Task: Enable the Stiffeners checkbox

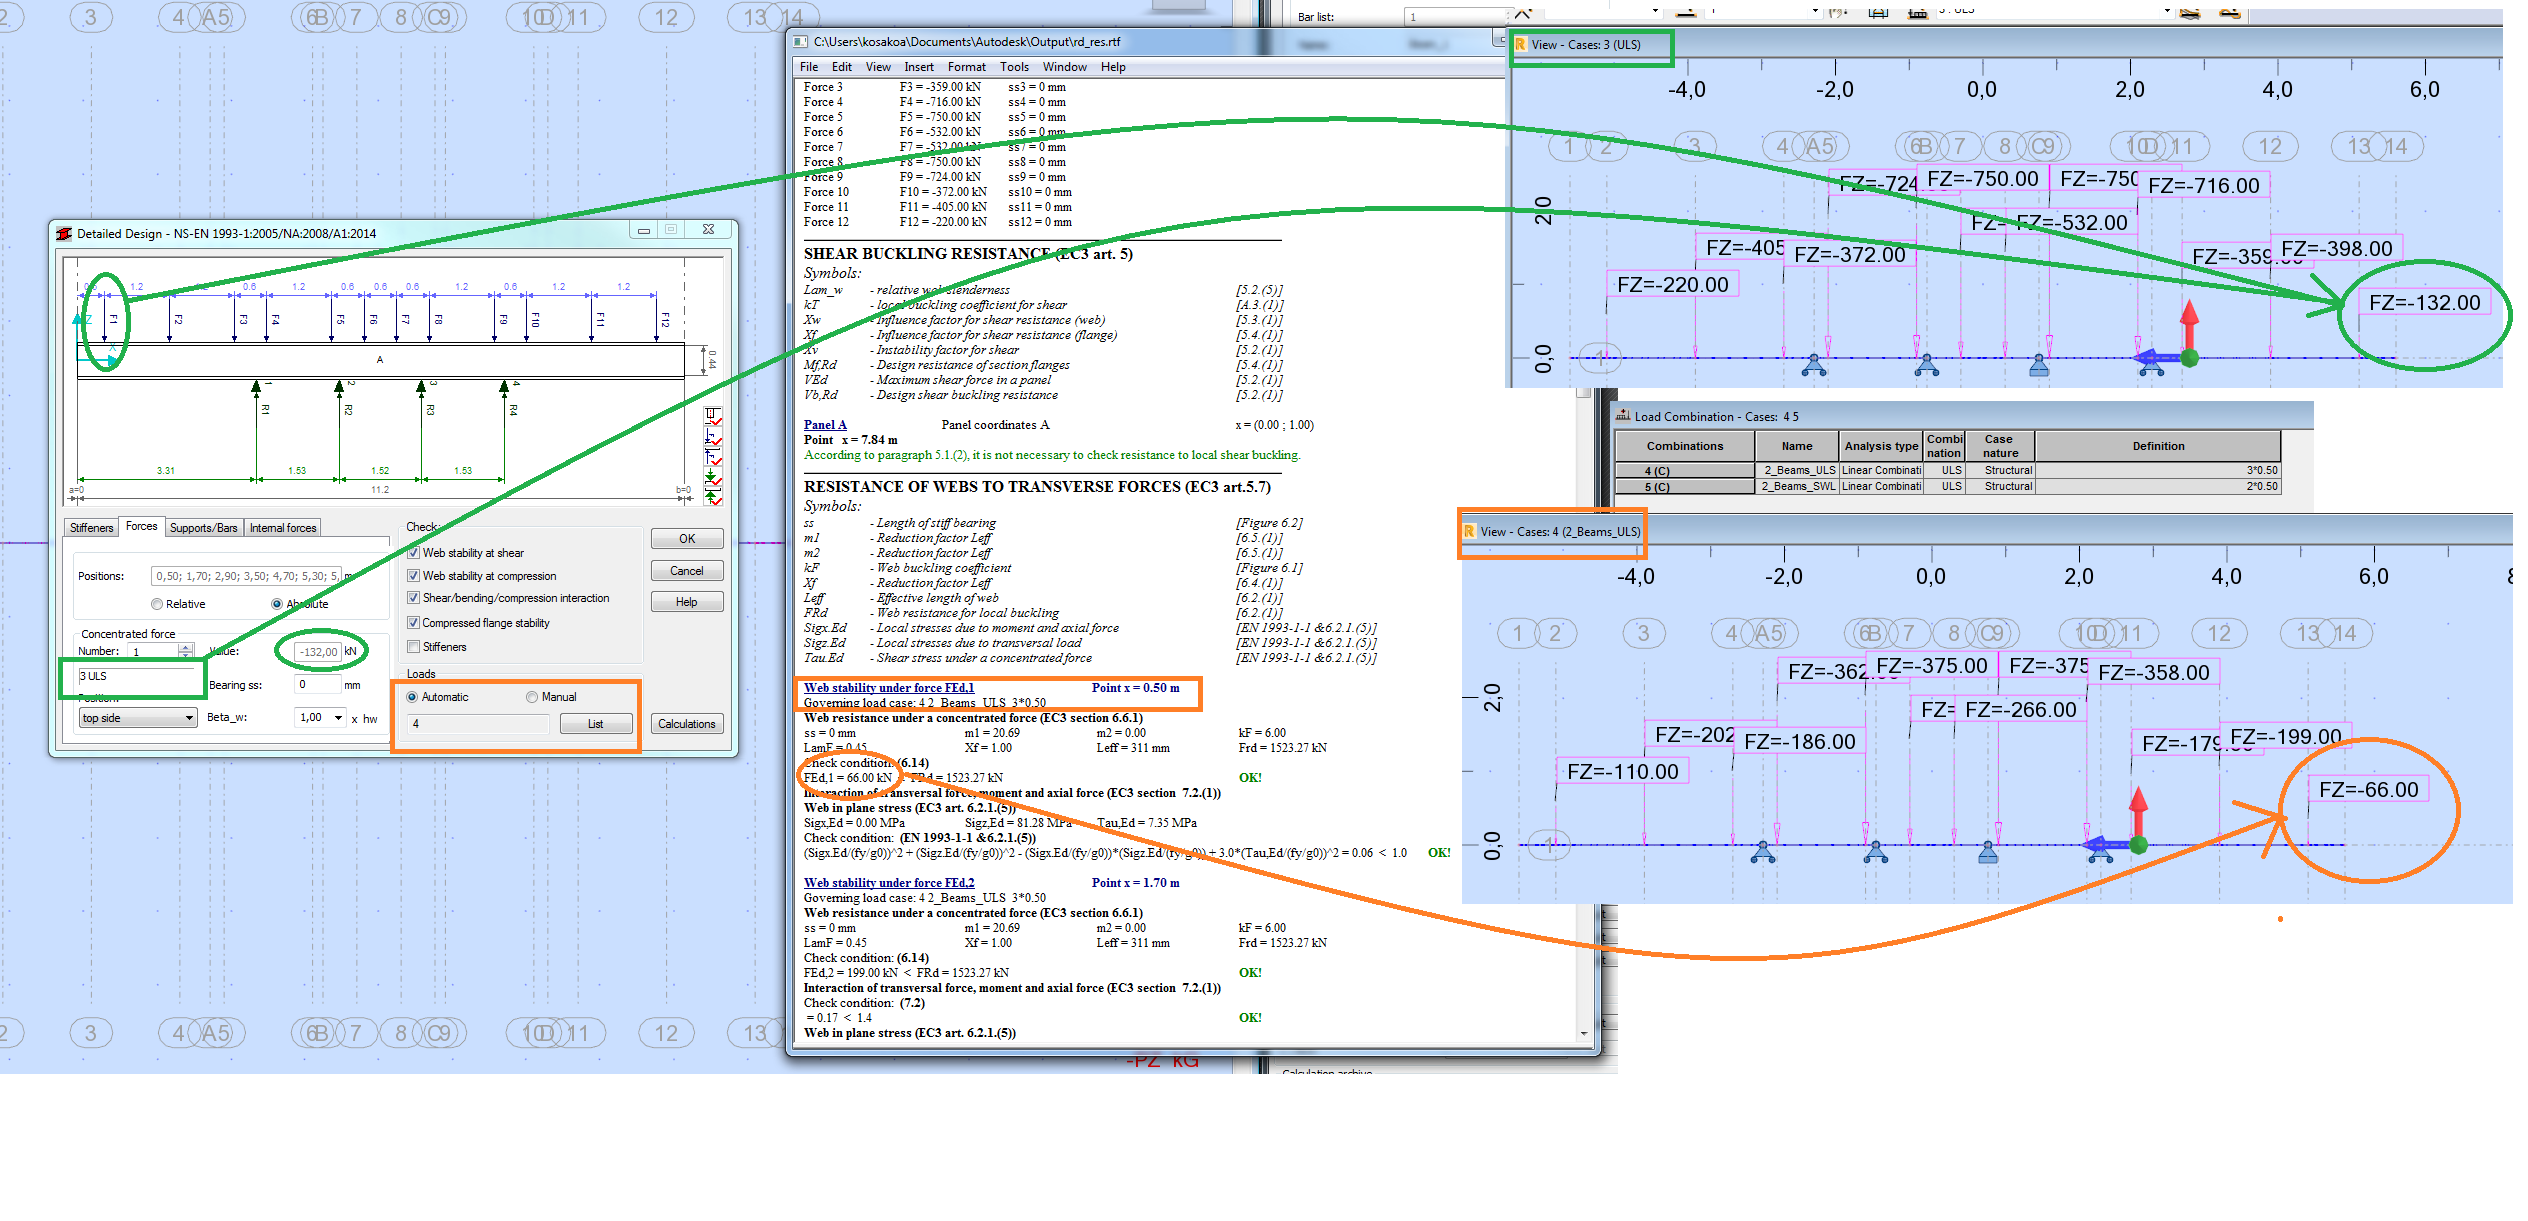Action: click(x=413, y=647)
